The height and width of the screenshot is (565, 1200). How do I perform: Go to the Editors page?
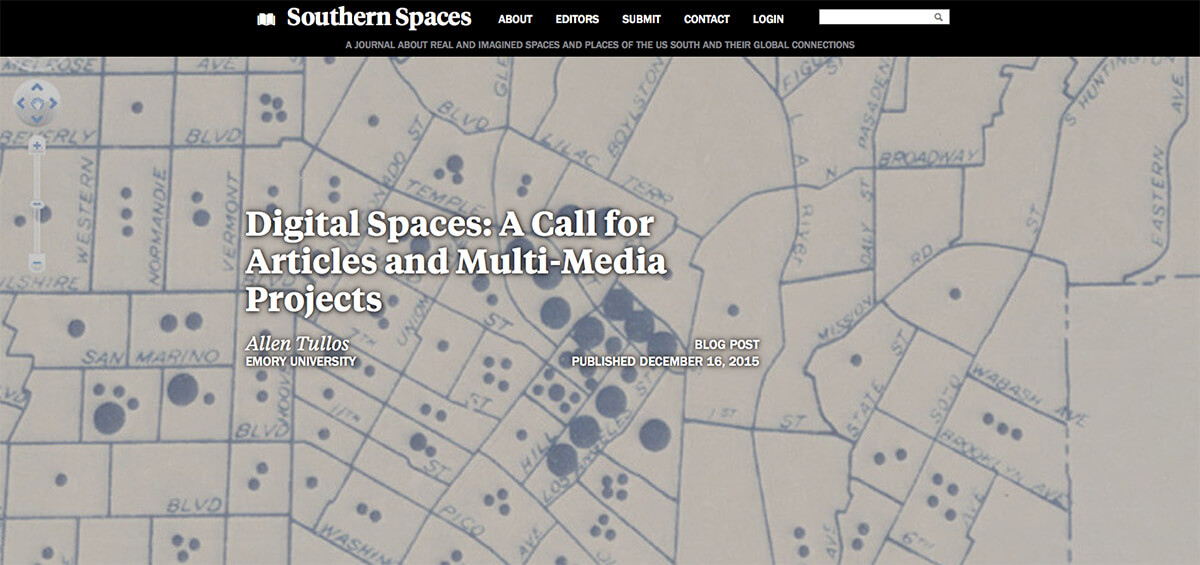tap(577, 19)
